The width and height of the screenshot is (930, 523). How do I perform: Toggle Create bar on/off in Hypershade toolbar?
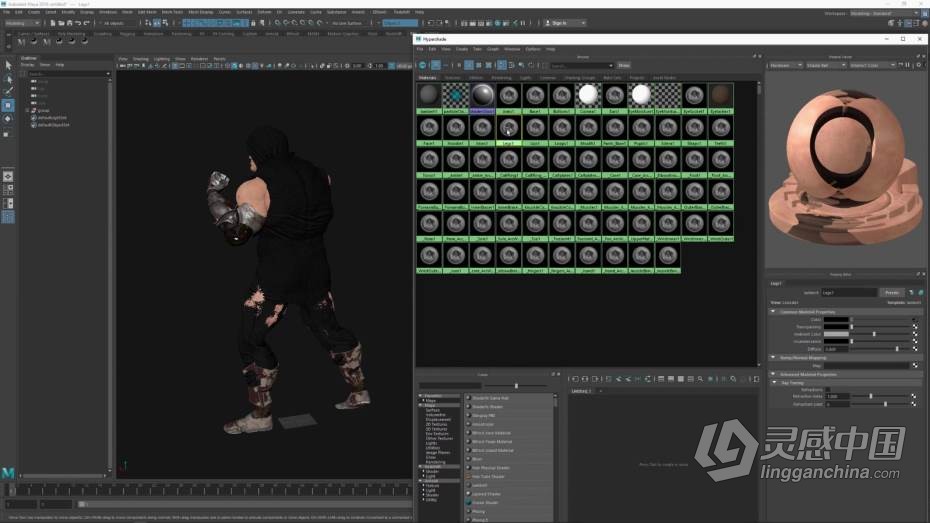click(x=422, y=65)
